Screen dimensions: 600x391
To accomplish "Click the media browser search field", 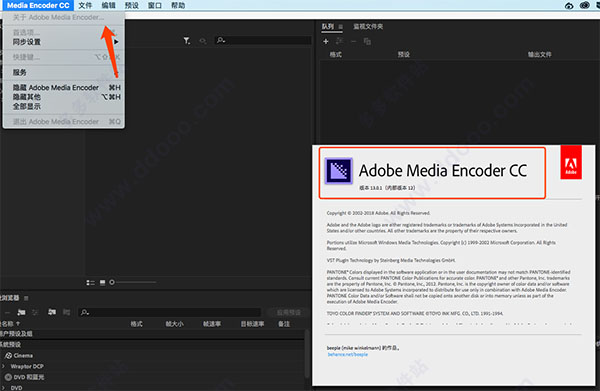I will (x=263, y=40).
